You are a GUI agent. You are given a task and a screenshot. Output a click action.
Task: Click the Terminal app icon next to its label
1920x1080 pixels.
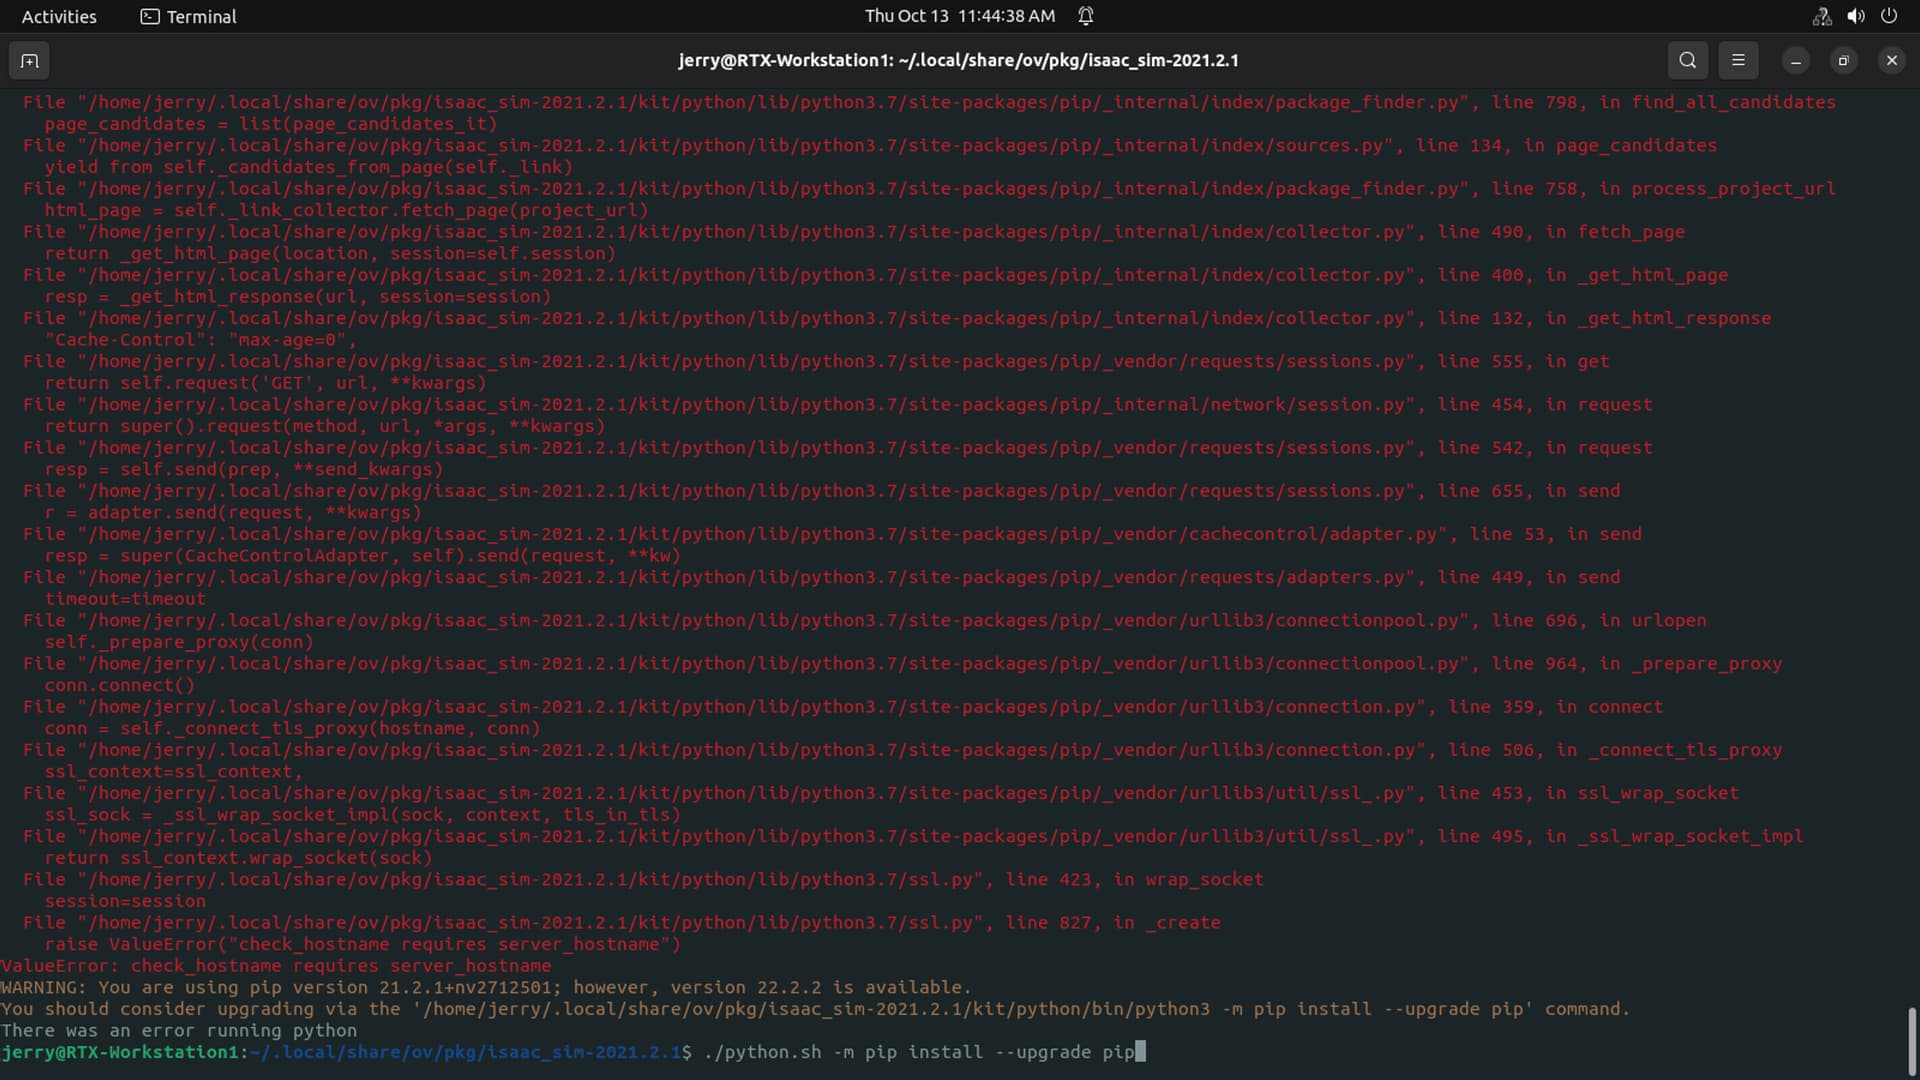150,16
